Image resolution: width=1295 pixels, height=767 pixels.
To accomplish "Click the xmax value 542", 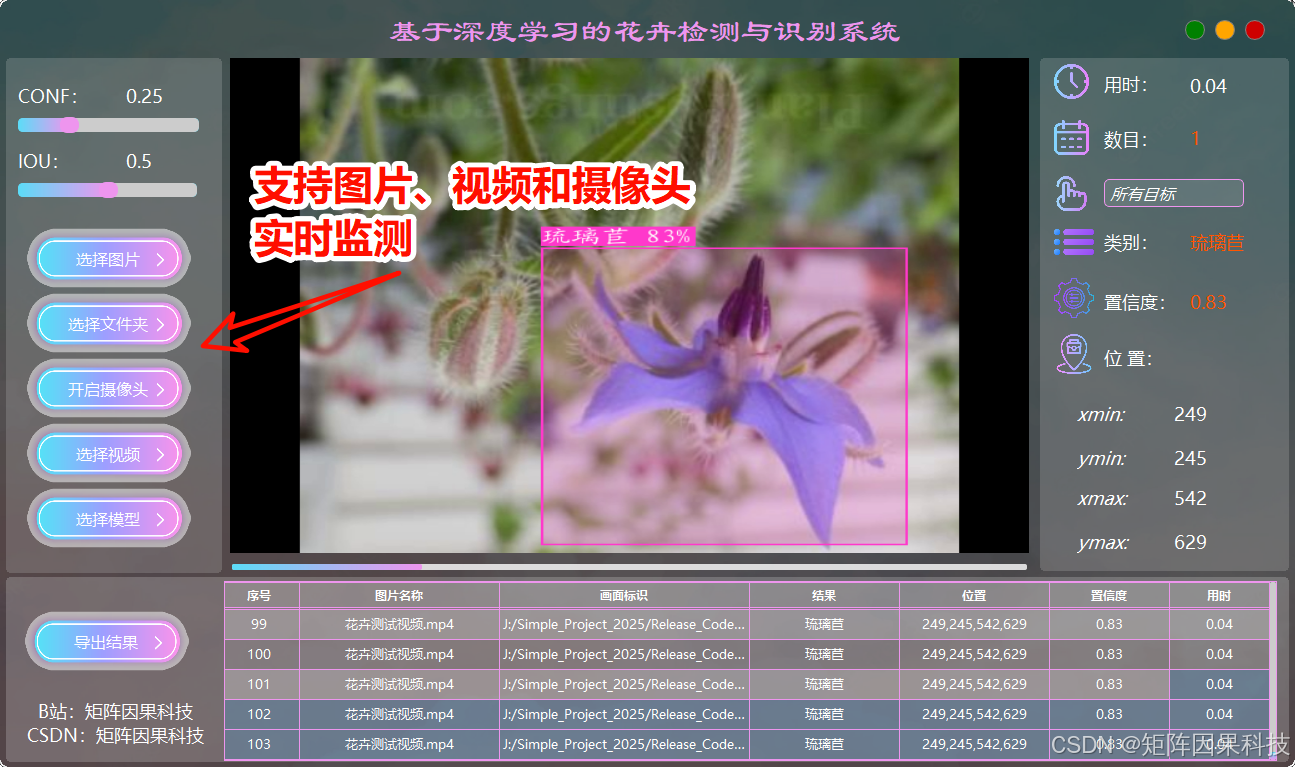I will [x=1190, y=498].
